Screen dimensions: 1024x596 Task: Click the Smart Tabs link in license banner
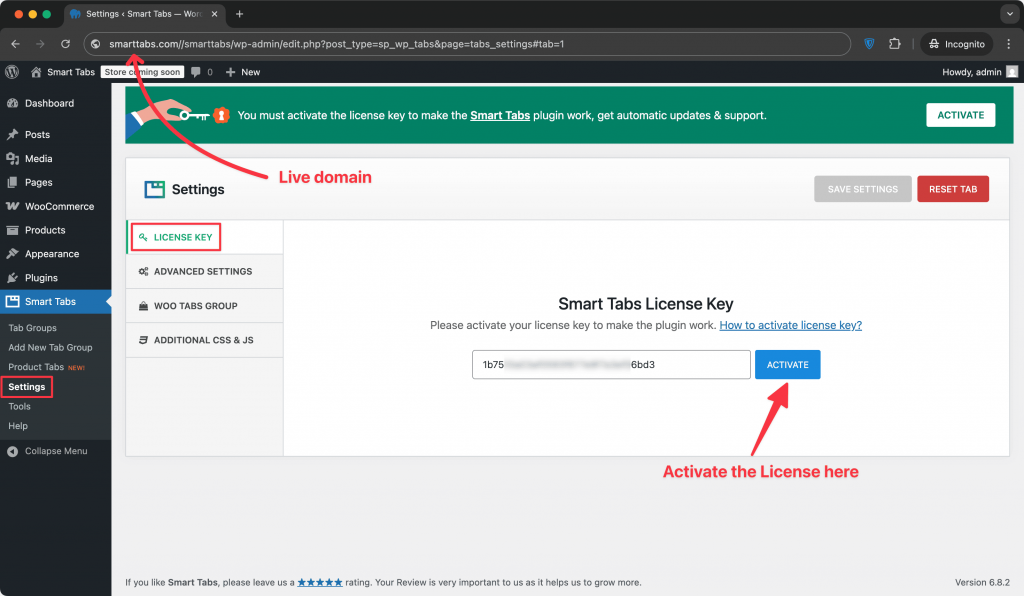(x=500, y=116)
